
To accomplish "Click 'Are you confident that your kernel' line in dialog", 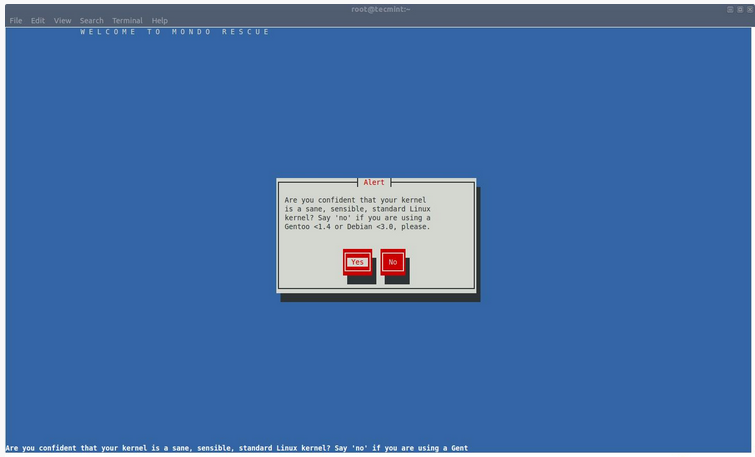I will 355,200.
